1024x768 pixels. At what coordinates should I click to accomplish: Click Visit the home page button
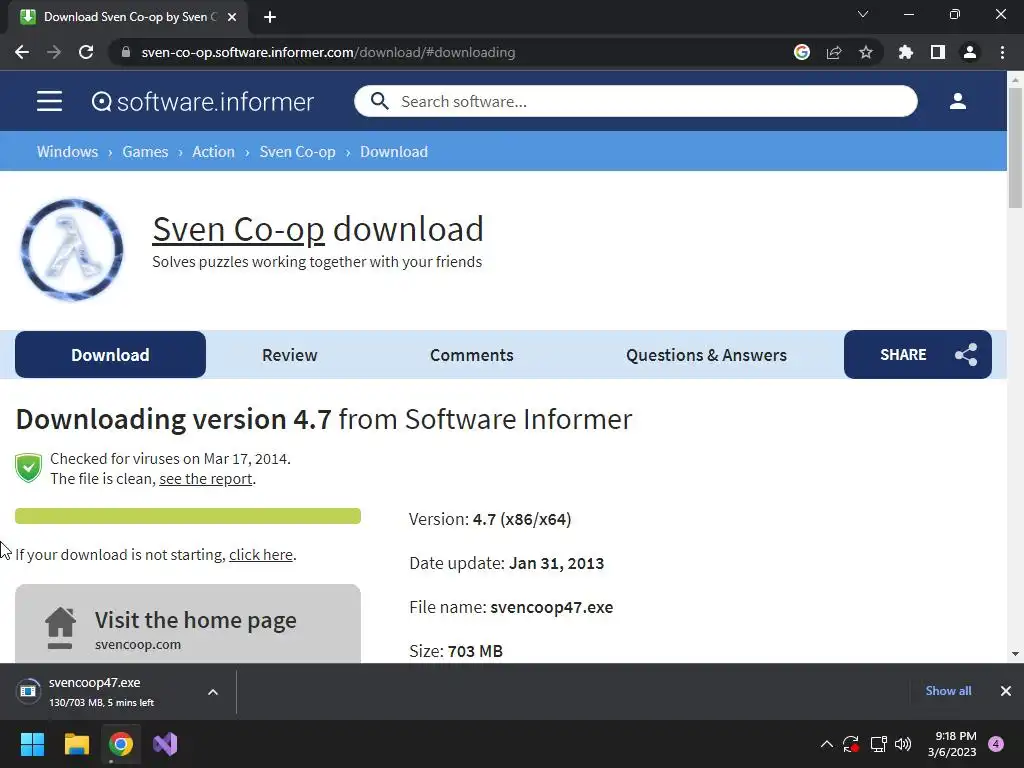click(x=188, y=624)
